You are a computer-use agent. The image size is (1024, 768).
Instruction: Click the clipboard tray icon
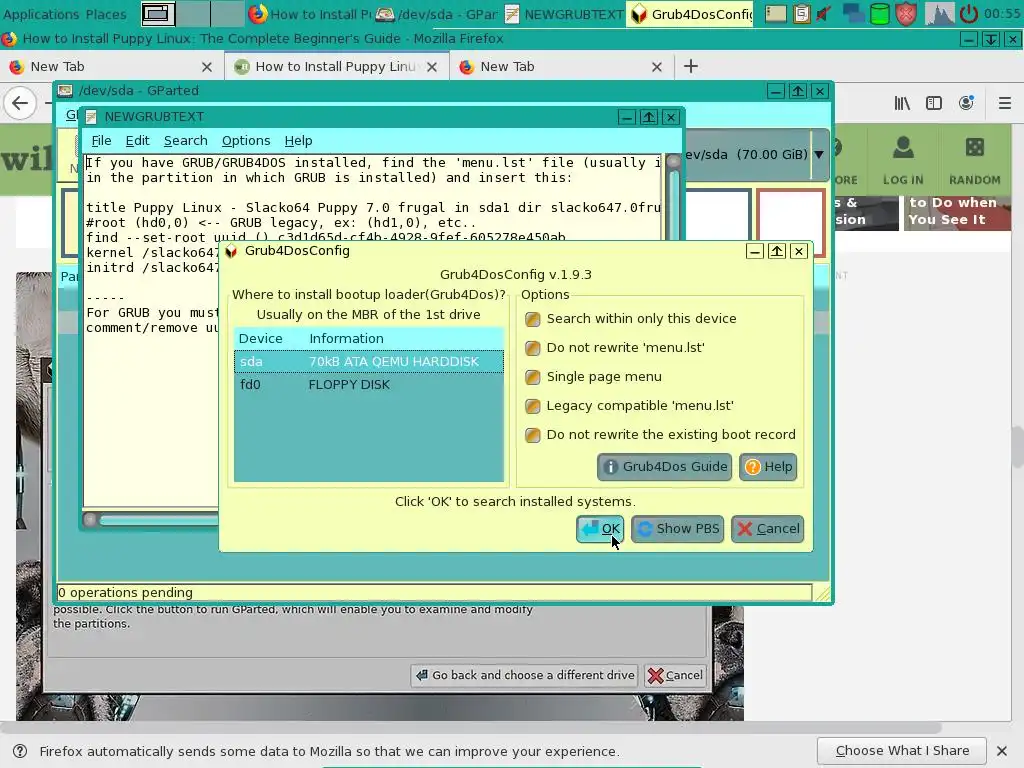click(x=801, y=14)
